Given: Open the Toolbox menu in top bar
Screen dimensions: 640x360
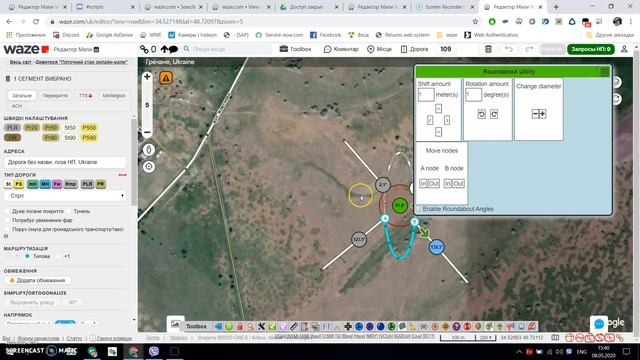Looking at the screenshot, I should [296, 49].
